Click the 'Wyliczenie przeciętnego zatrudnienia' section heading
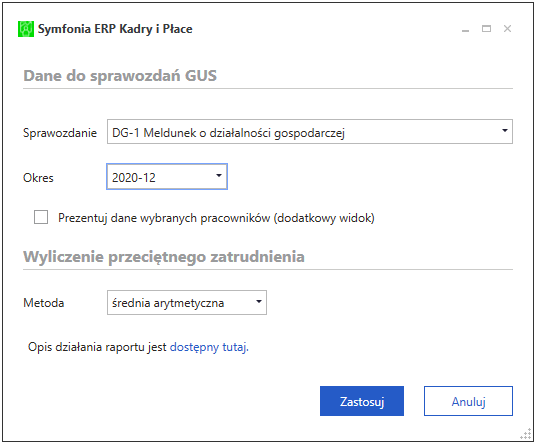Image resolution: width=539 pixels, height=446 pixels. point(164,257)
